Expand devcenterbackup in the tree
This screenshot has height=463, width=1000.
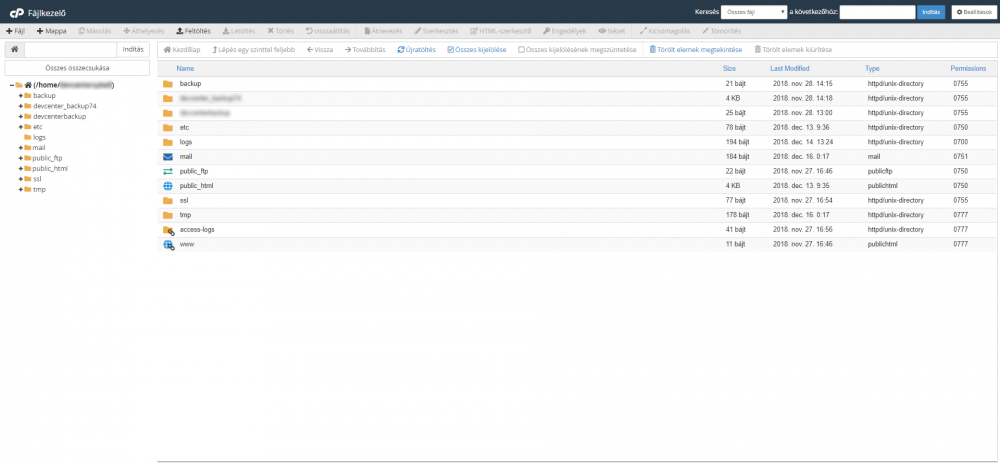tap(20, 116)
